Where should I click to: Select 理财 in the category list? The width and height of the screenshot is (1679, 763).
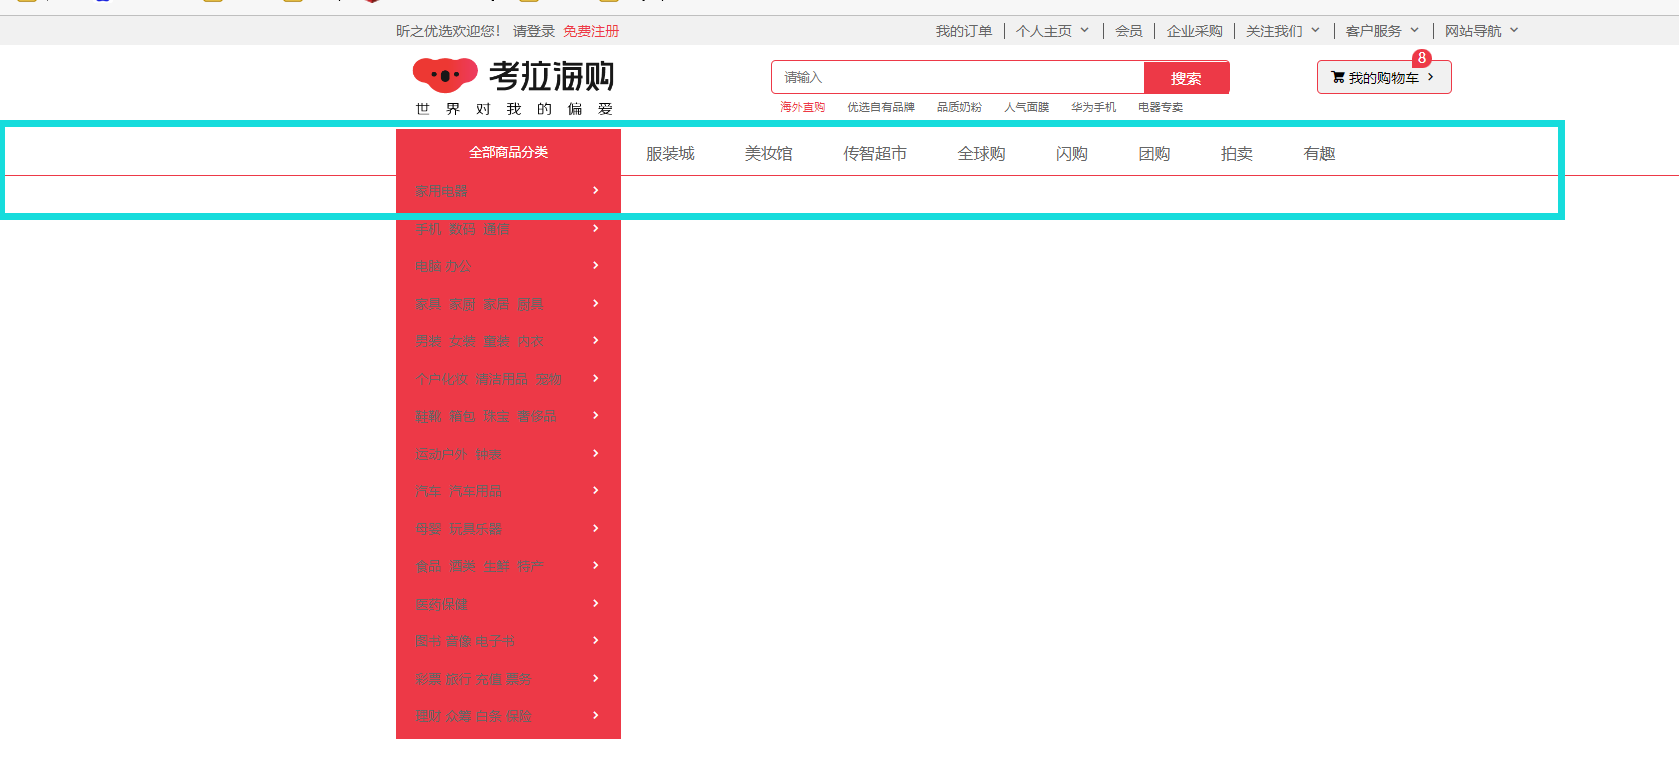coord(428,716)
